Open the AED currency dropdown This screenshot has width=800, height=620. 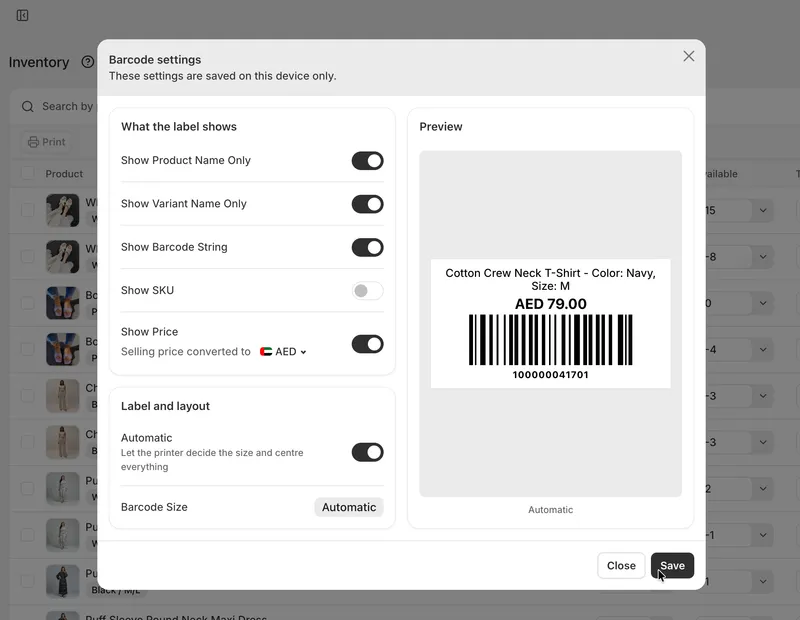pyautogui.click(x=284, y=352)
